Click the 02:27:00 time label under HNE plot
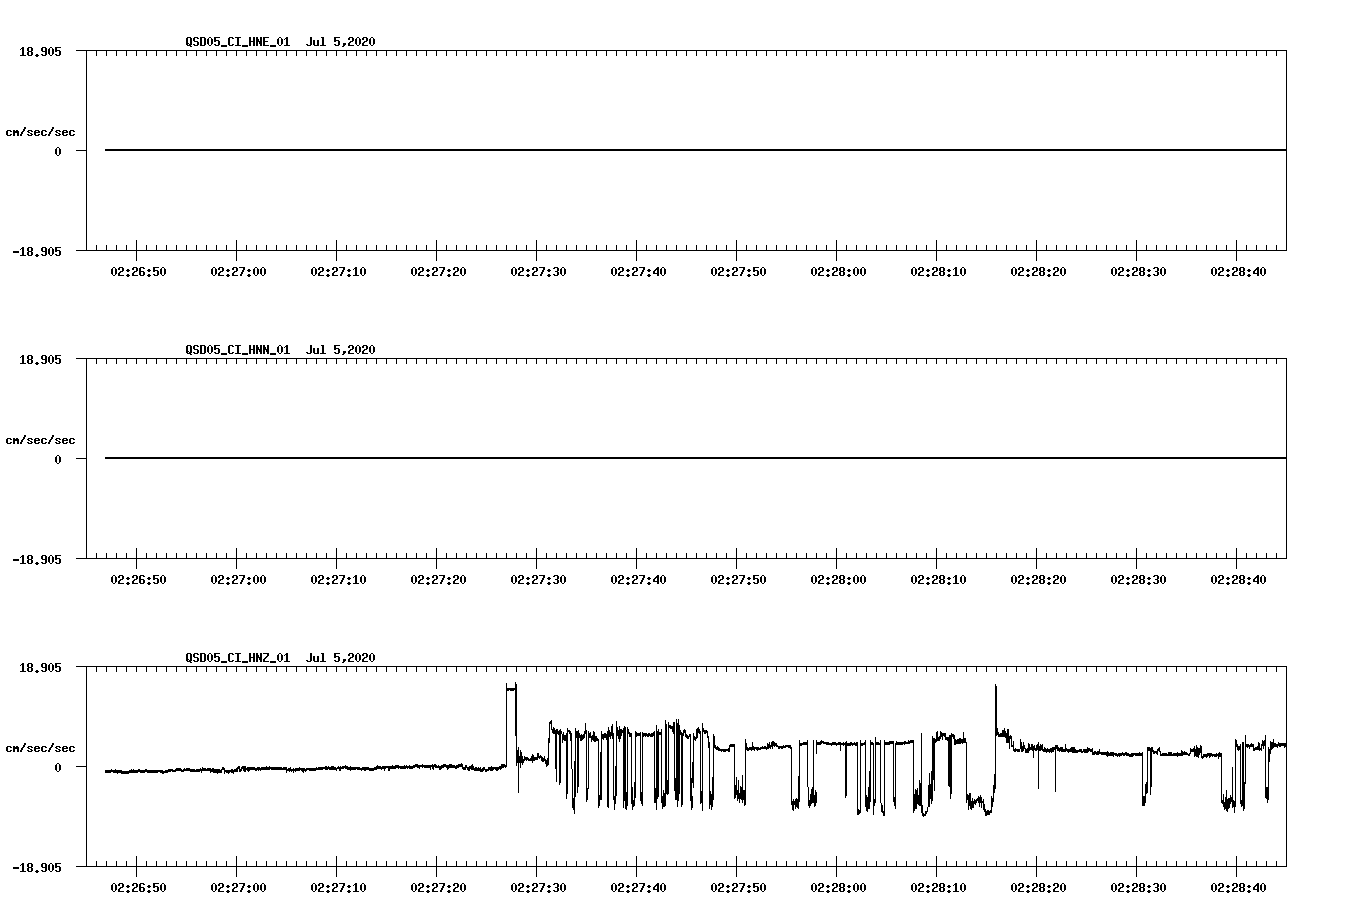This screenshot has width=1358, height=924. (238, 272)
